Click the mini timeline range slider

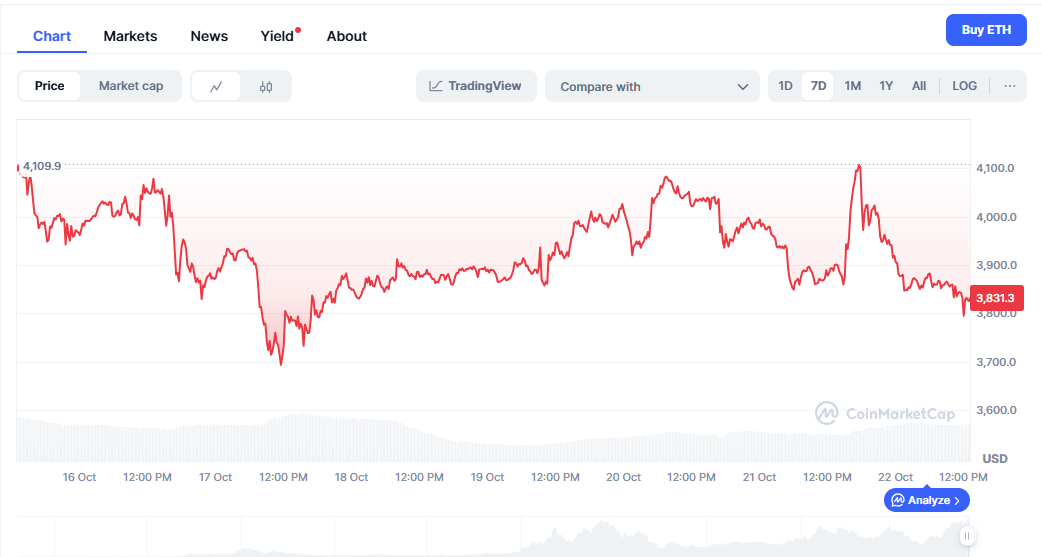pyautogui.click(x=500, y=537)
